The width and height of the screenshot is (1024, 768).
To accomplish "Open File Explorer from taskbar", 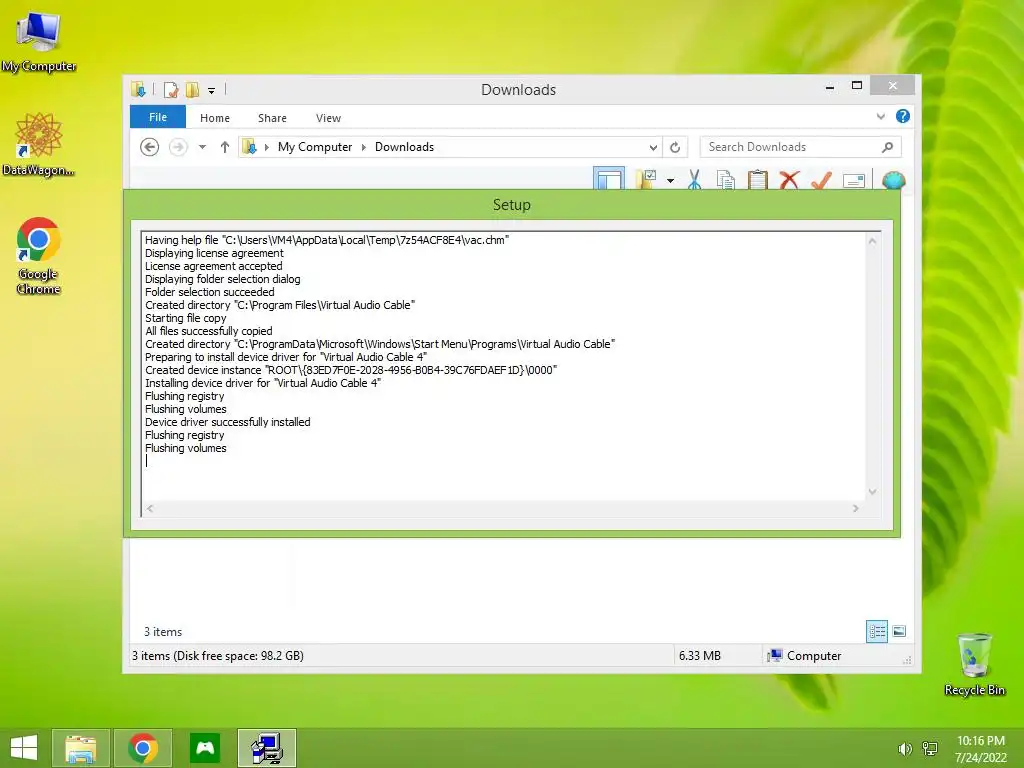I will (x=80, y=748).
